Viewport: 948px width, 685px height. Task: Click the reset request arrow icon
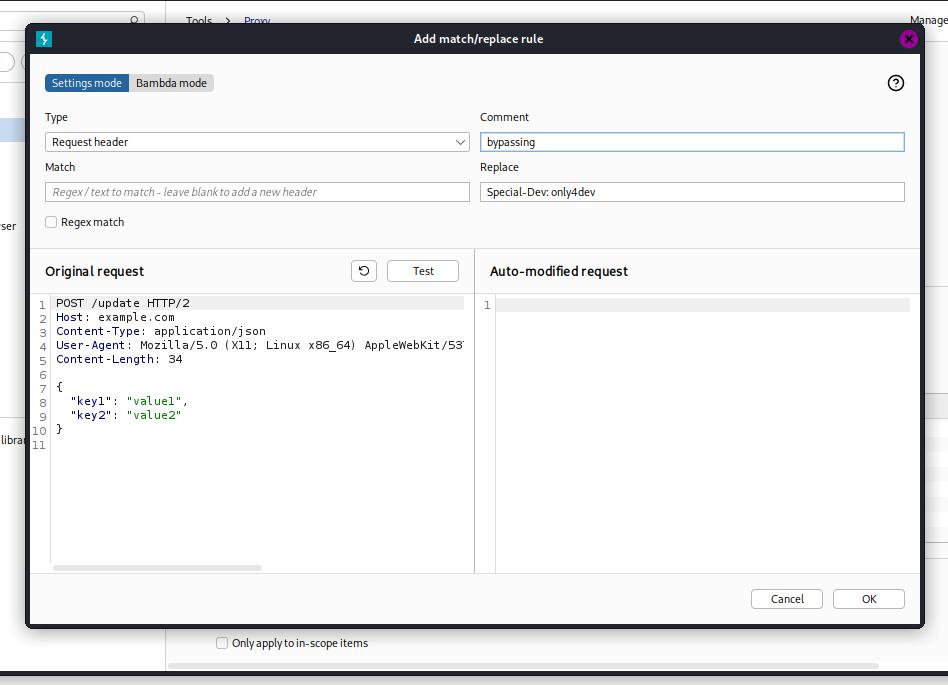364,271
